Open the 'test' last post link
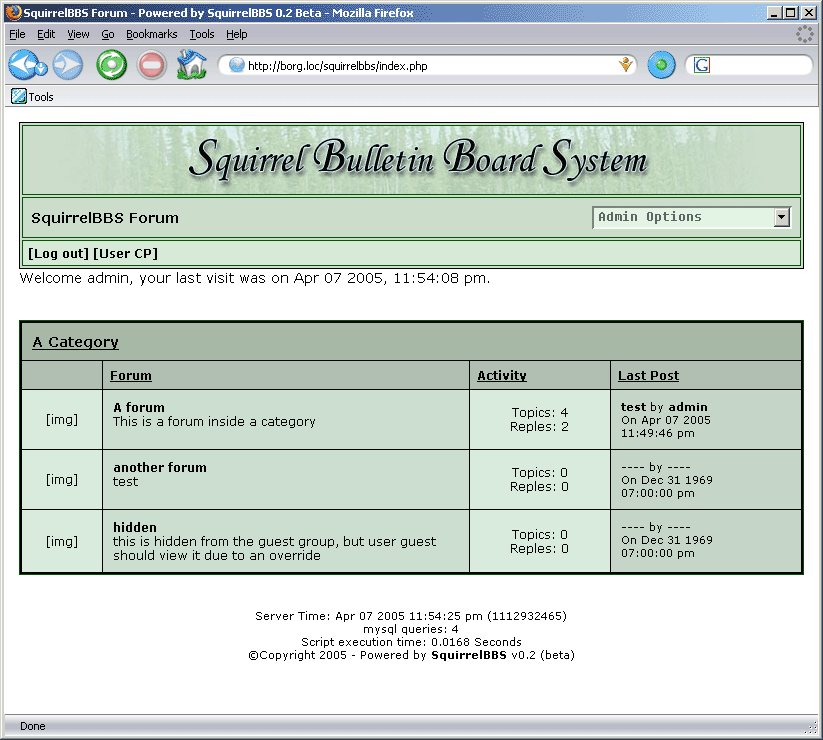 [634, 407]
